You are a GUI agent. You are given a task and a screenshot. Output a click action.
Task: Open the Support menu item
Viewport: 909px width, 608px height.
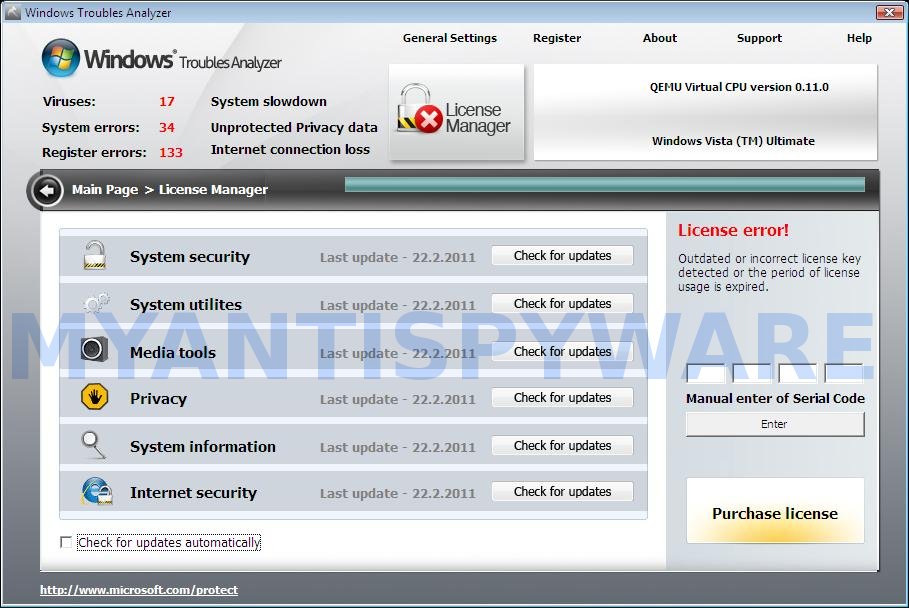coord(759,38)
